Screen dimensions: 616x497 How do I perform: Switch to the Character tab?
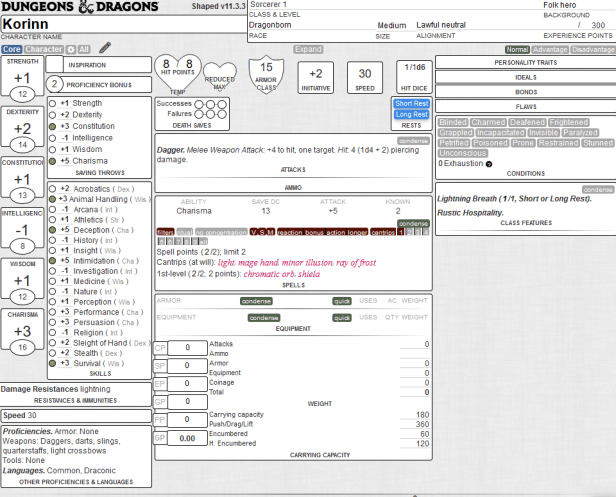click(x=43, y=48)
